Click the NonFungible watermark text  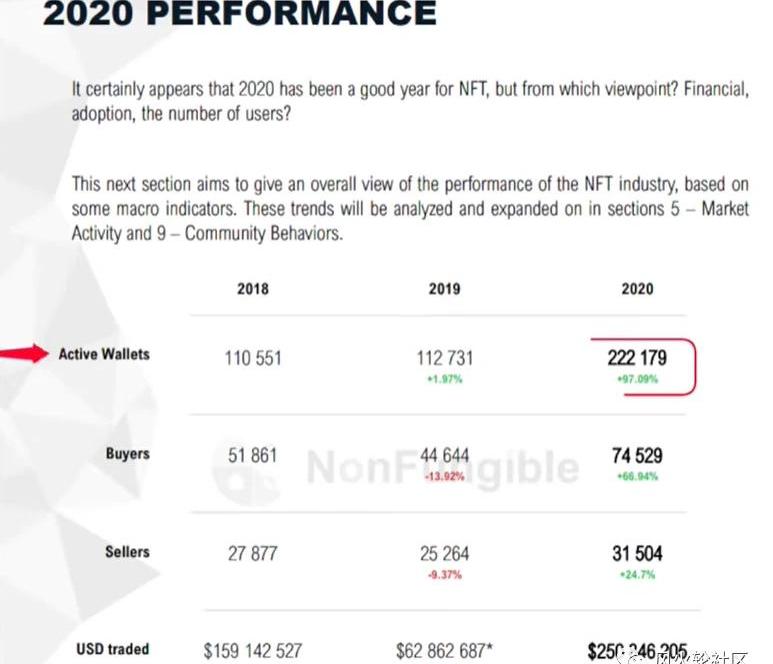pyautogui.click(x=442, y=468)
